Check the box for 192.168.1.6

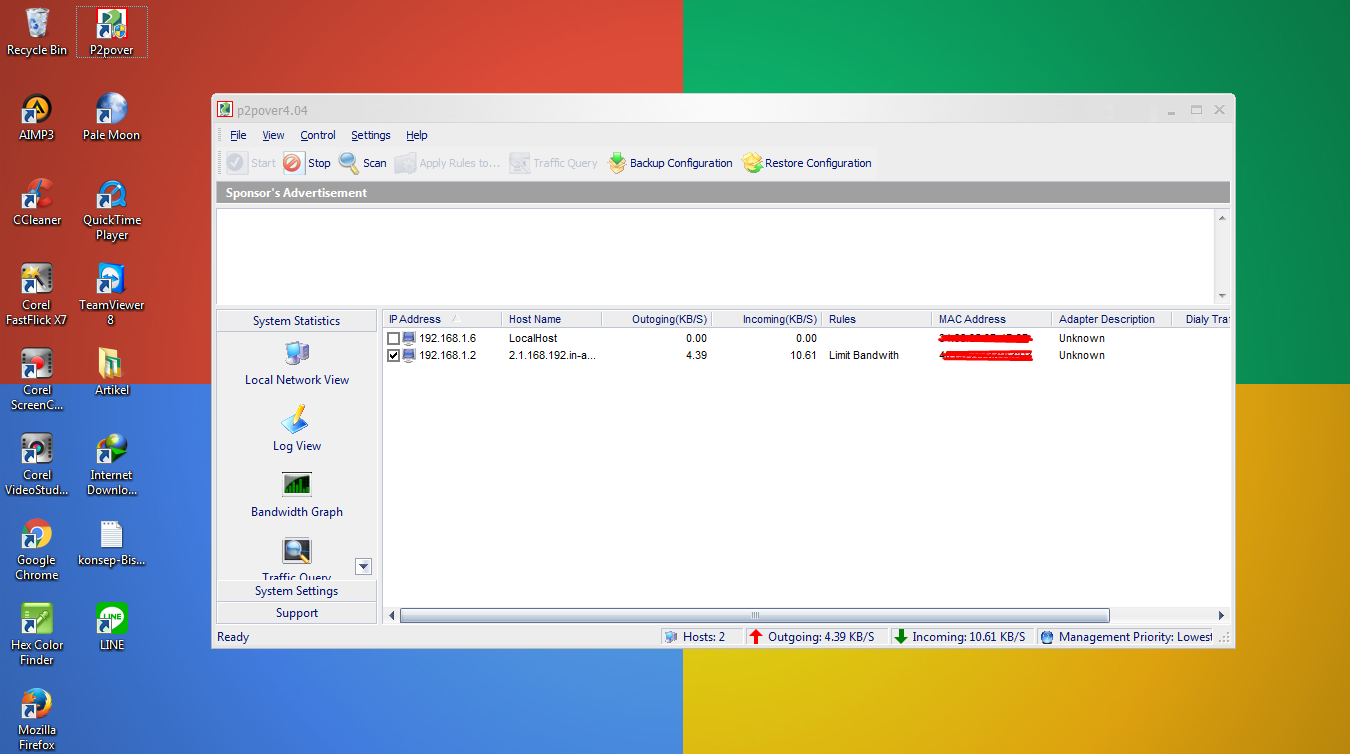(x=393, y=339)
